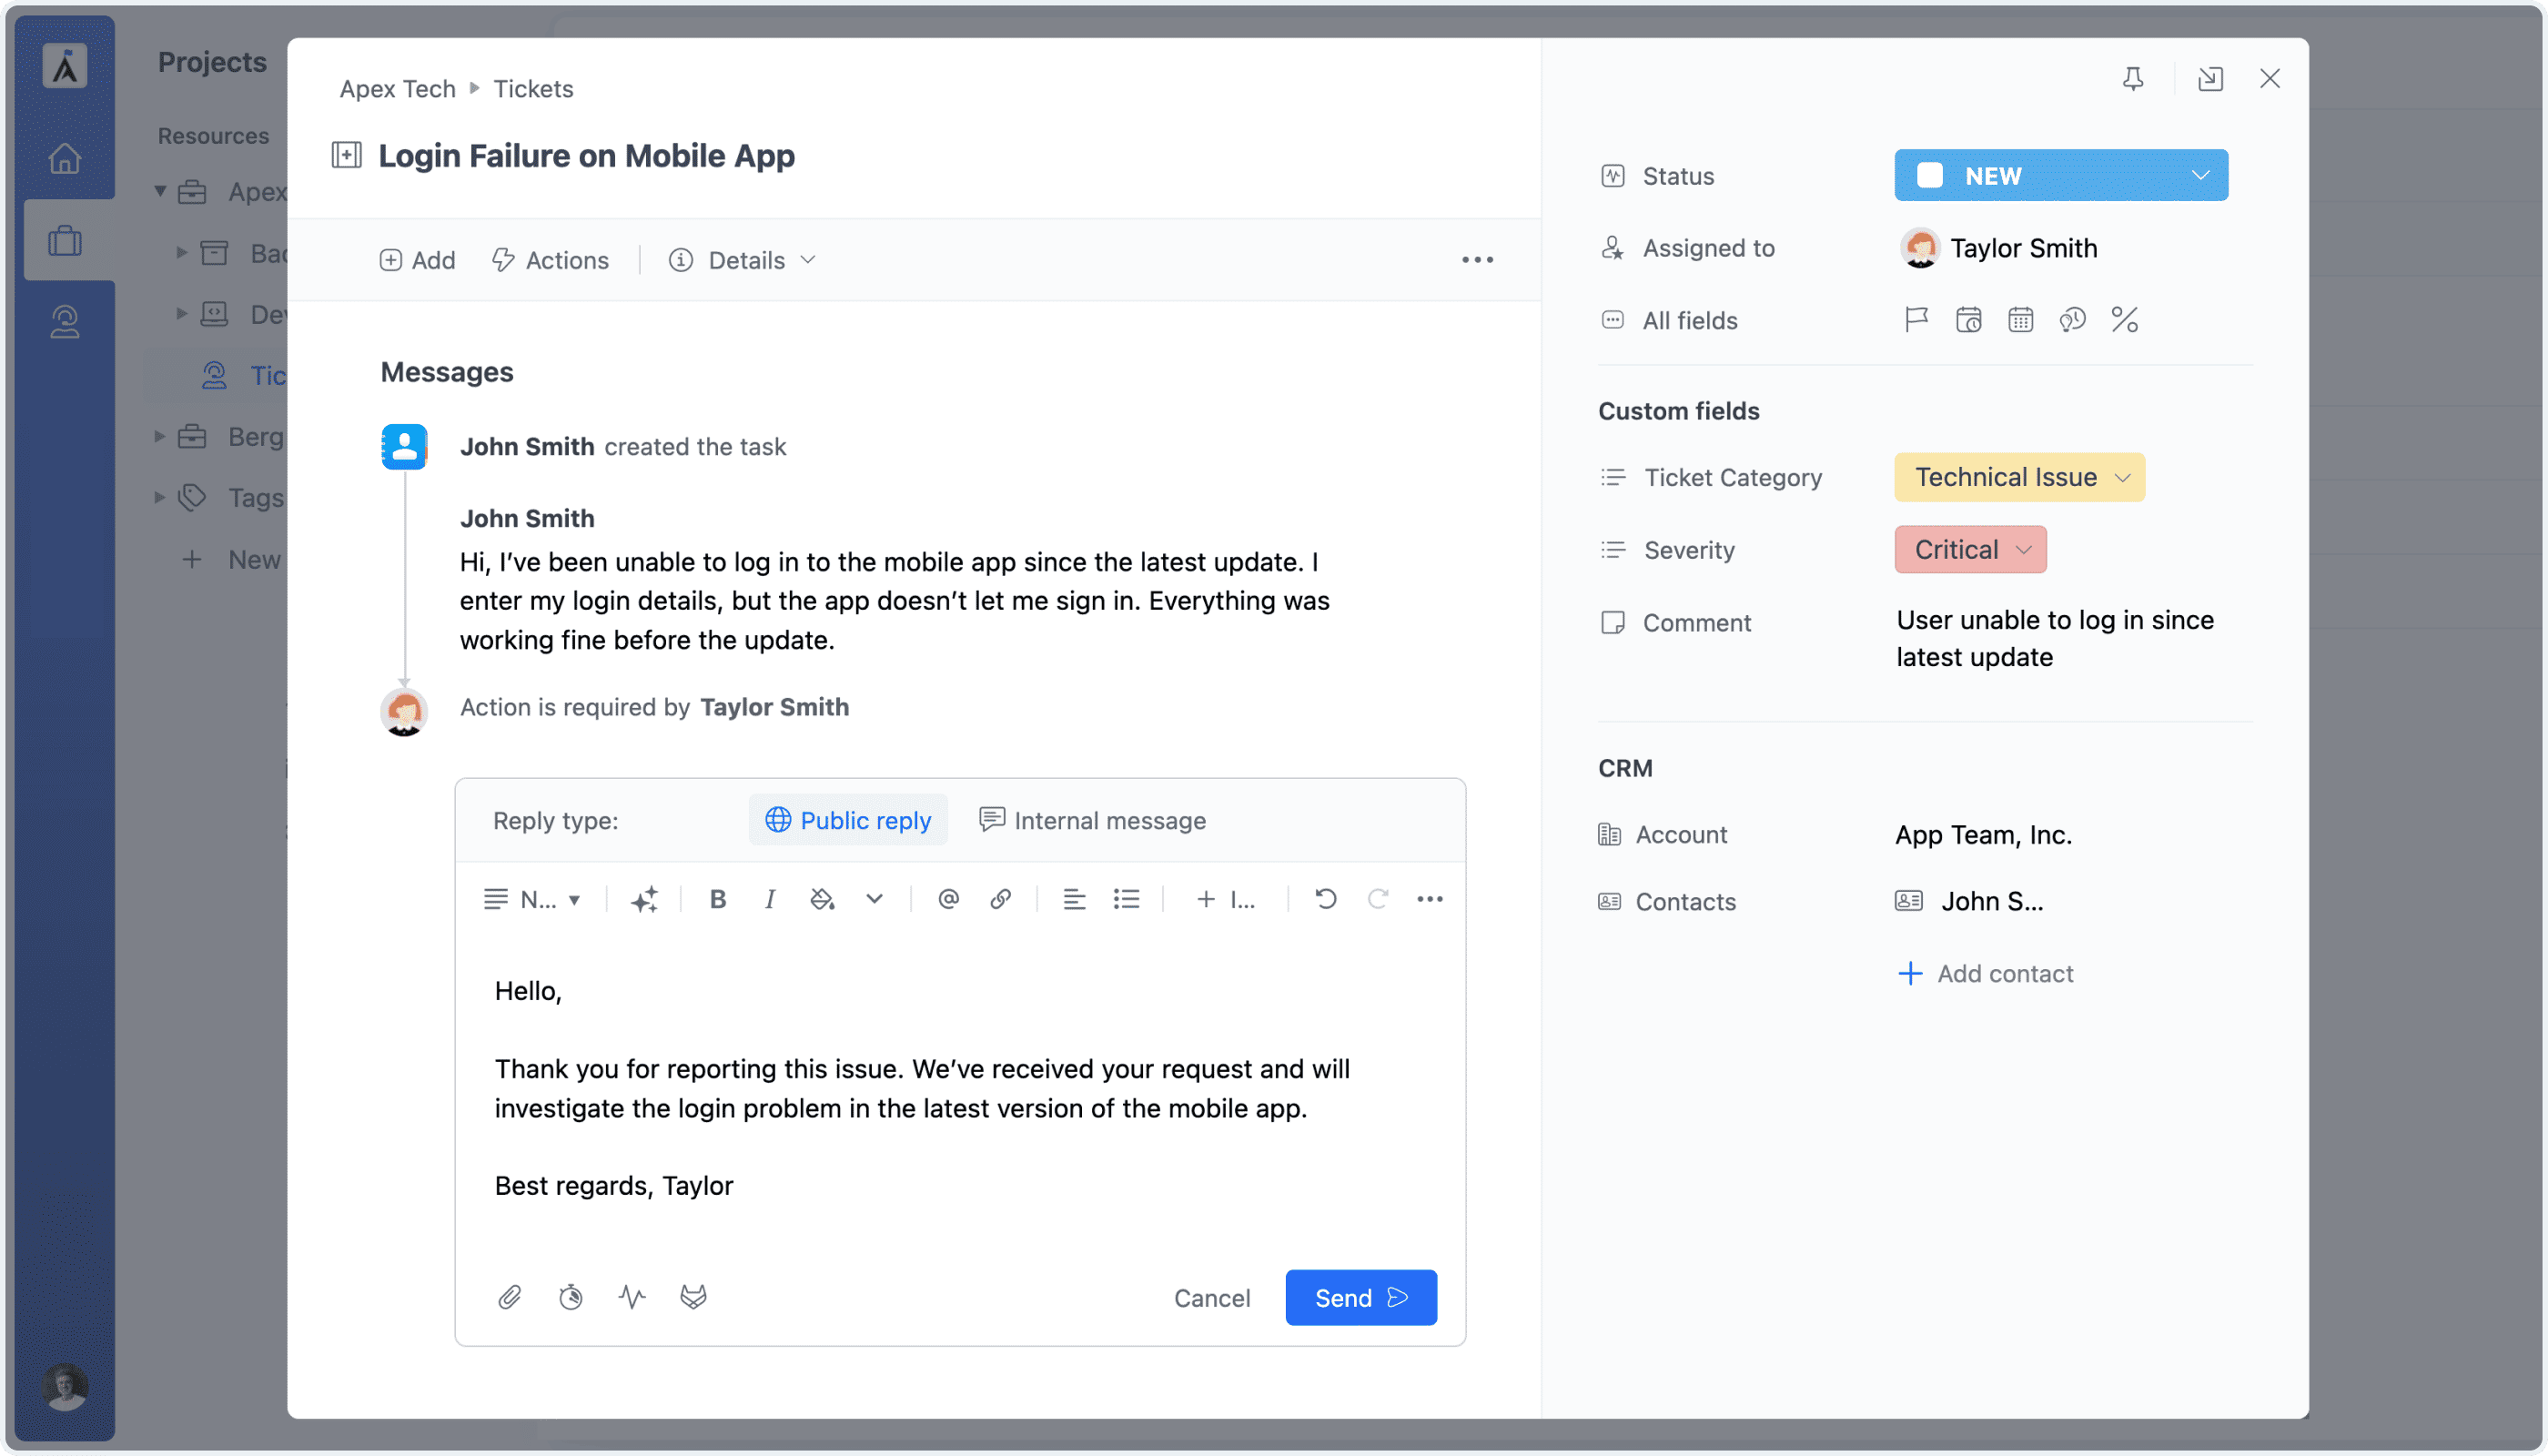2548x1456 pixels.
Task: Send the reply message
Action: [1361, 1298]
